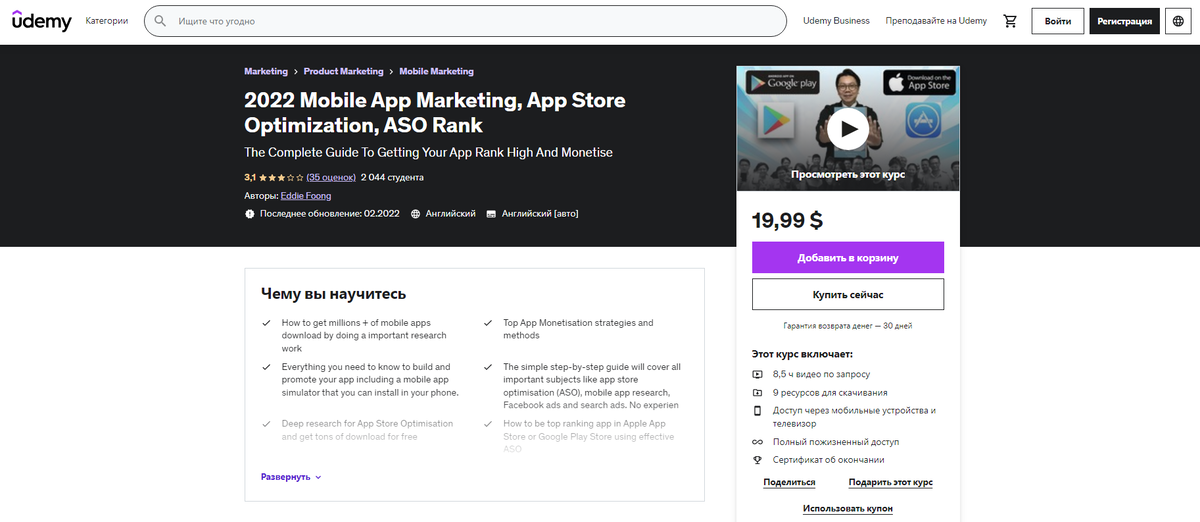Open the Mobile Marketing breadcrumb
This screenshot has width=1200, height=522.
pyautogui.click(x=437, y=72)
